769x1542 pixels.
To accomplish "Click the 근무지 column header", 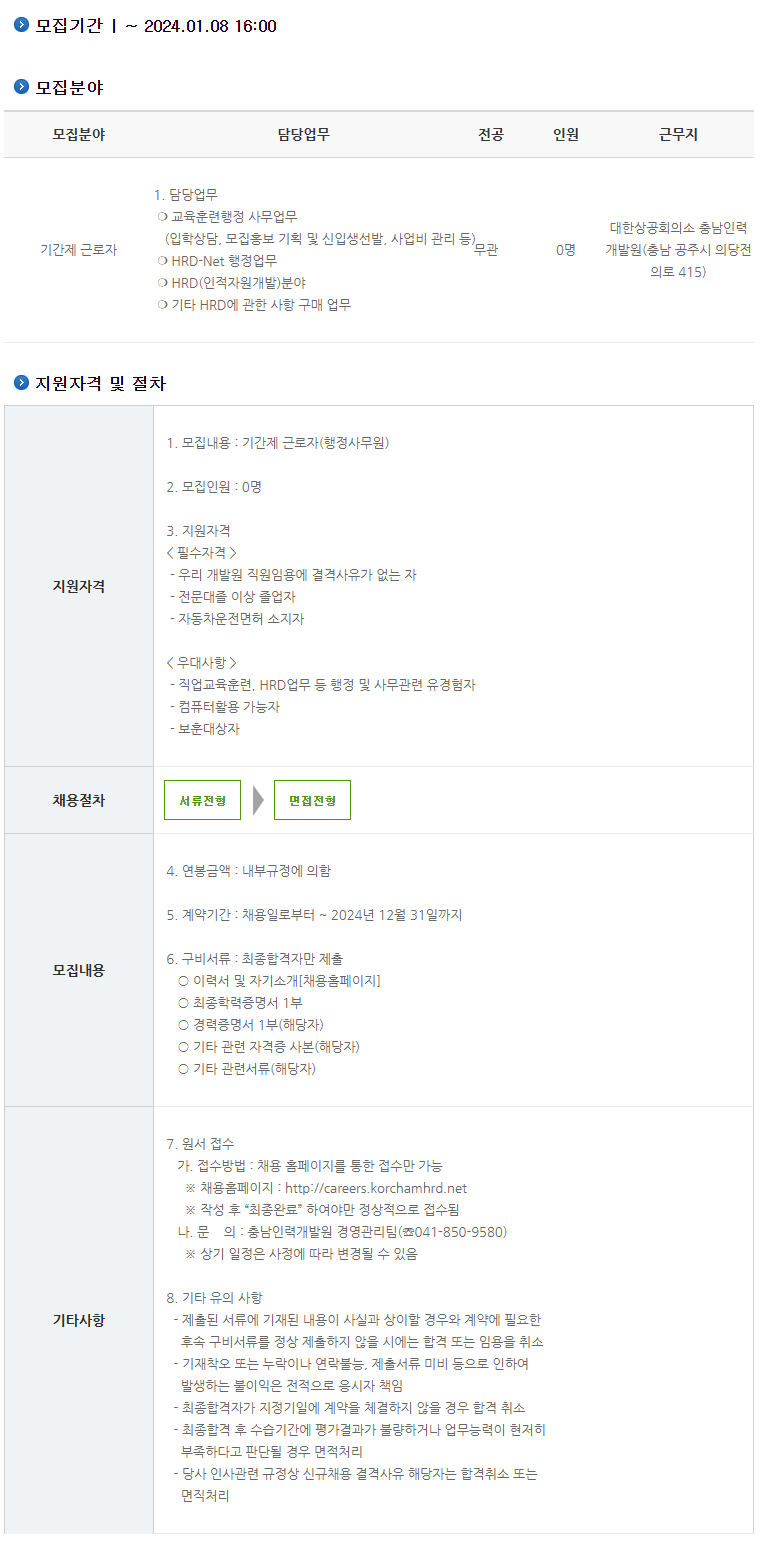I will coord(678,134).
